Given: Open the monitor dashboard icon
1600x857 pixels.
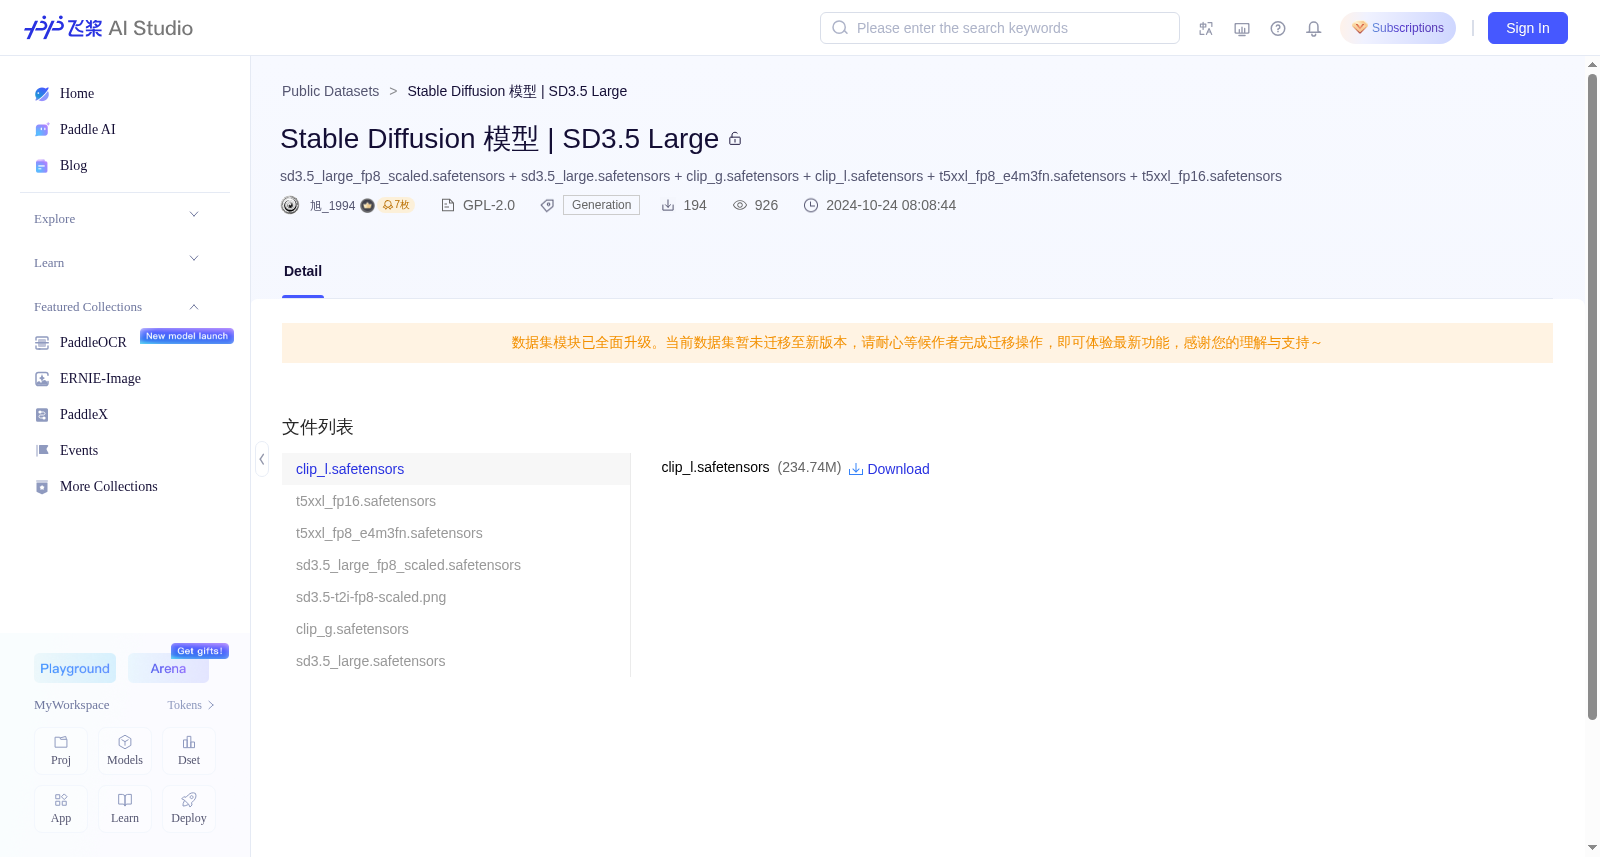Looking at the screenshot, I should point(1242,29).
